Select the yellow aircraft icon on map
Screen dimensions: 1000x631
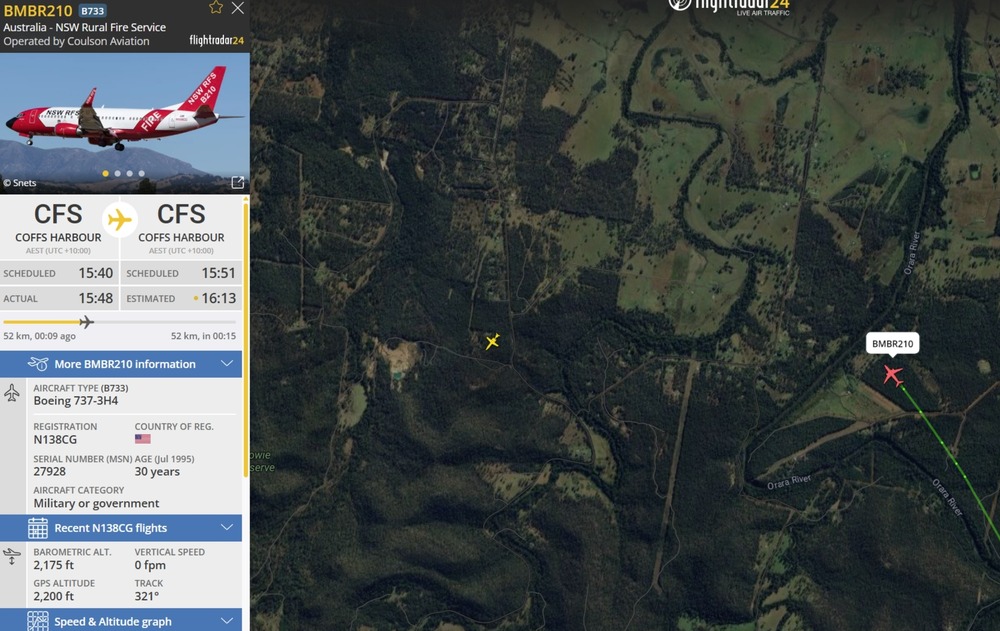point(492,342)
